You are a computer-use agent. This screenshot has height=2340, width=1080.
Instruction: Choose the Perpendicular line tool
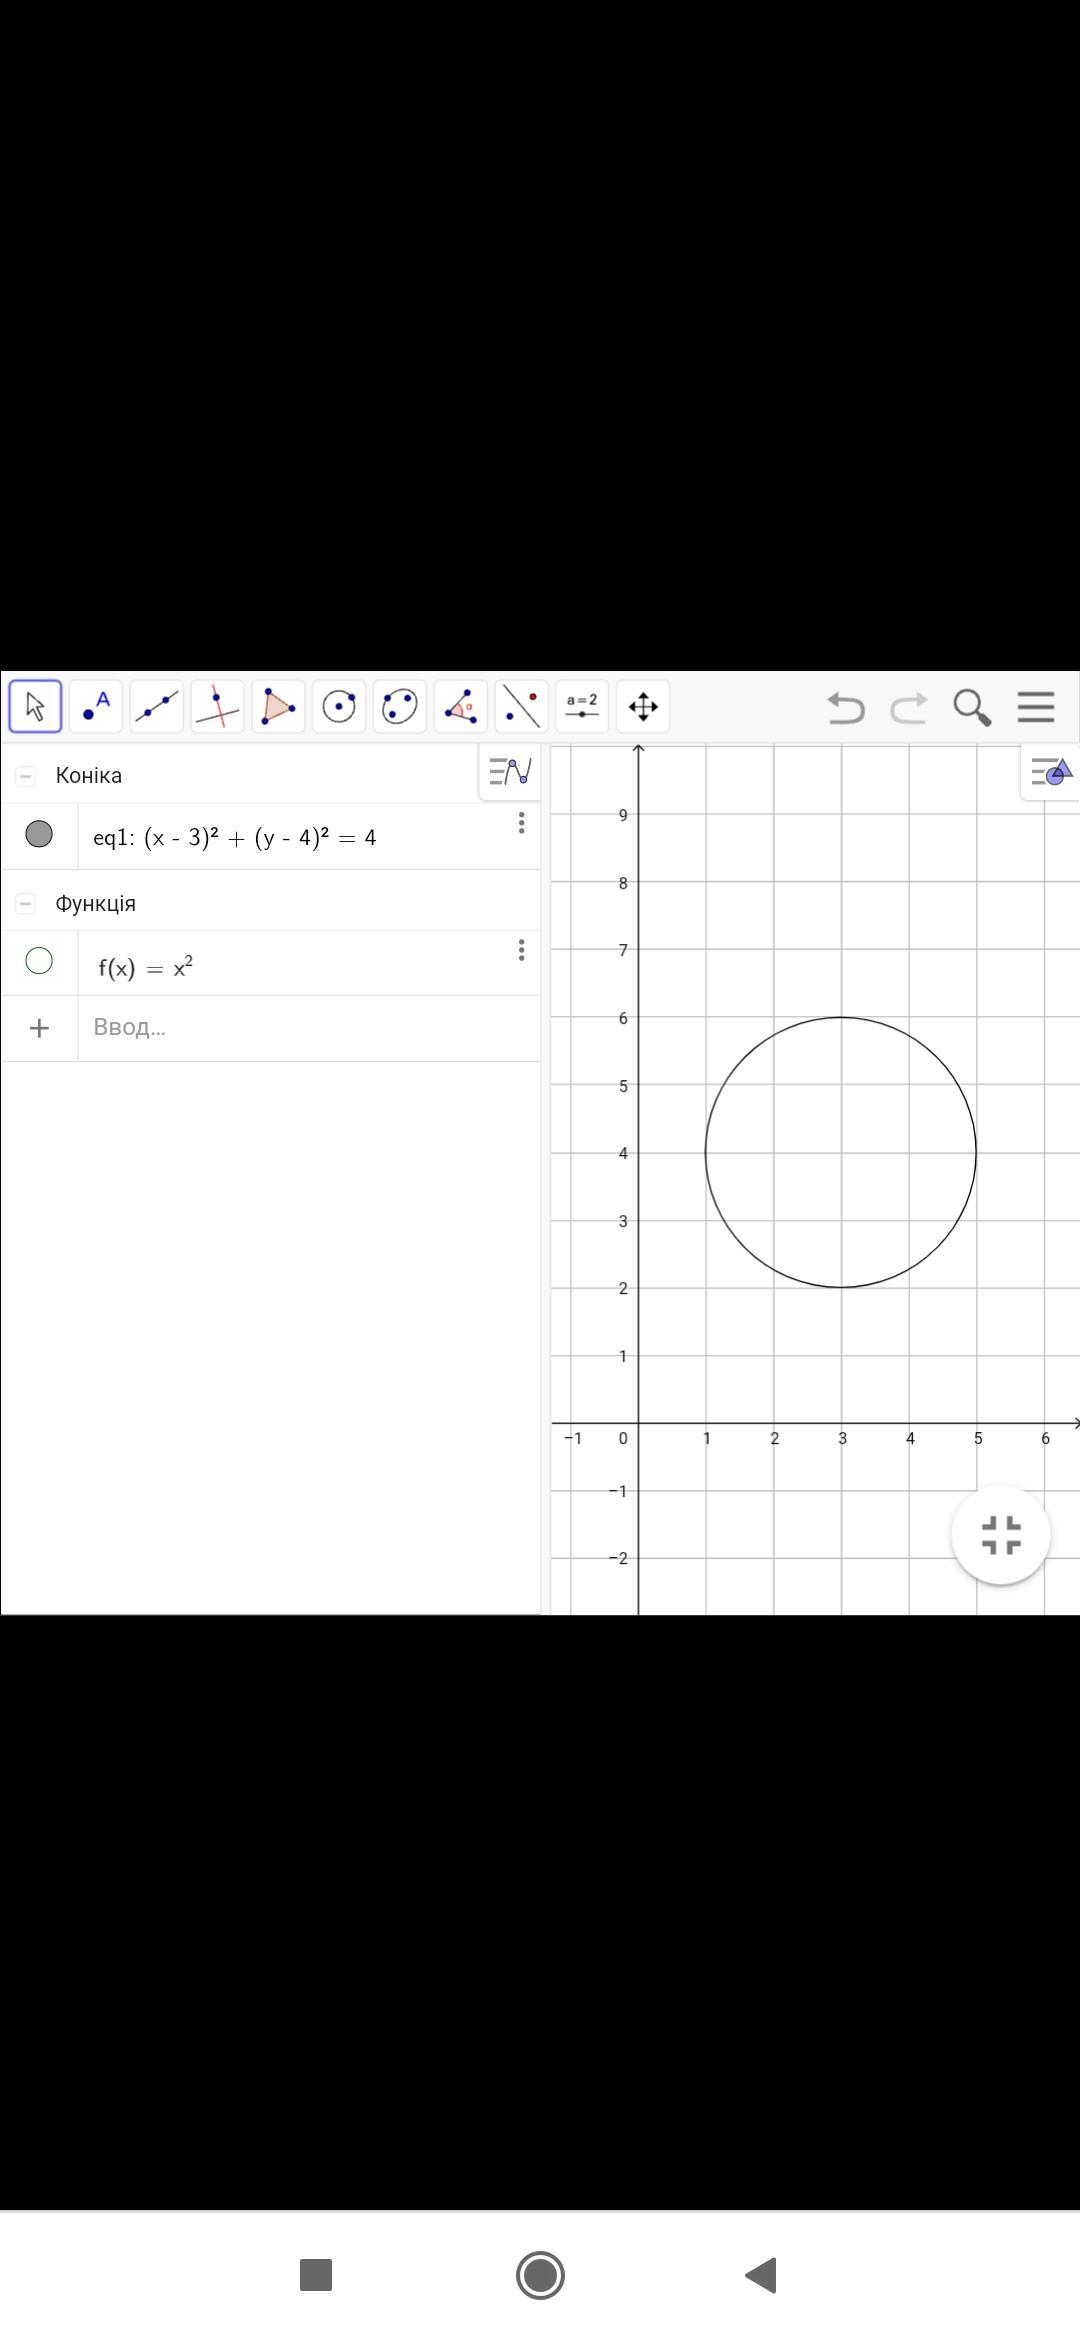(x=217, y=707)
